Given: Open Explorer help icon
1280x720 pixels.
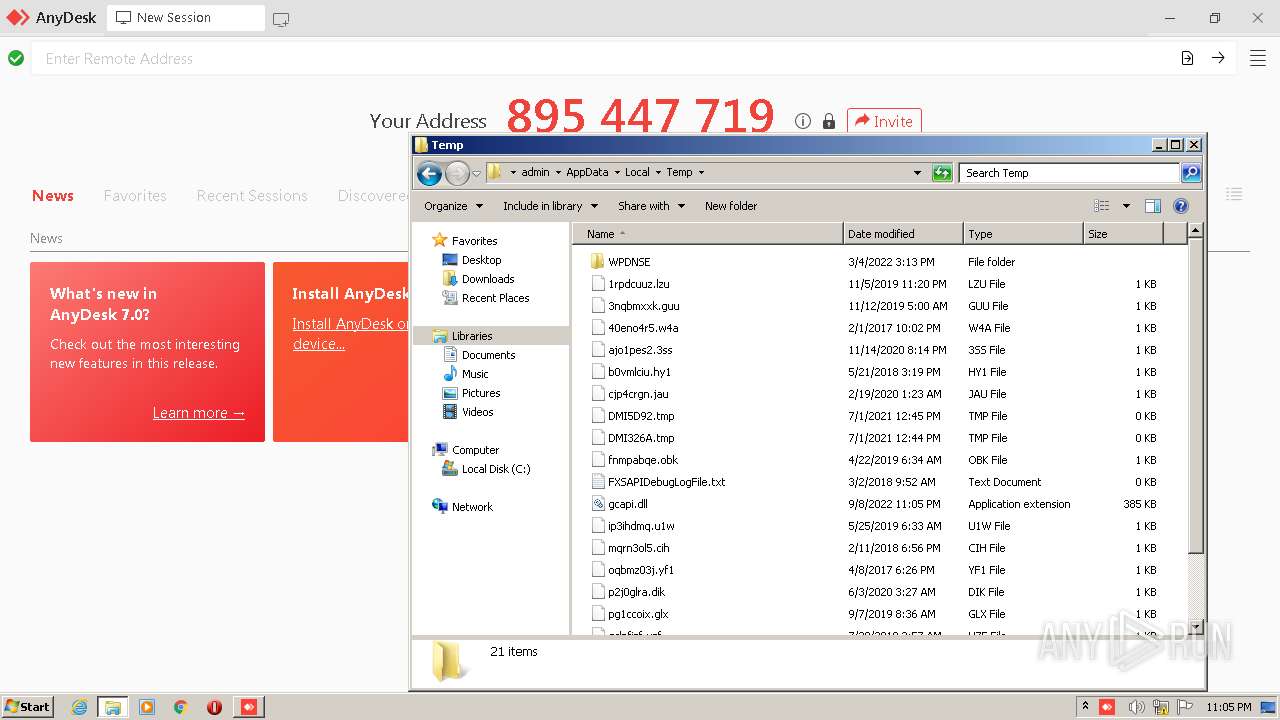Looking at the screenshot, I should pos(1181,206).
